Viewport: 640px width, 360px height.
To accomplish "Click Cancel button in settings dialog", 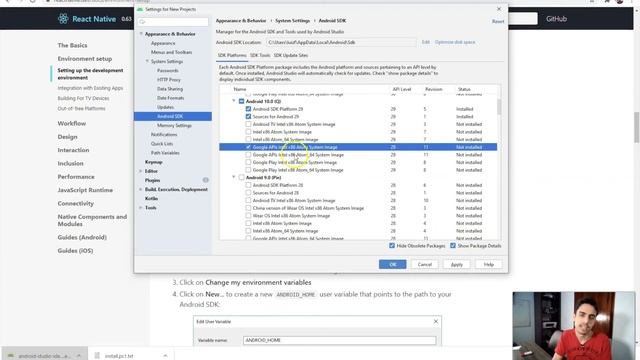I will 424,264.
